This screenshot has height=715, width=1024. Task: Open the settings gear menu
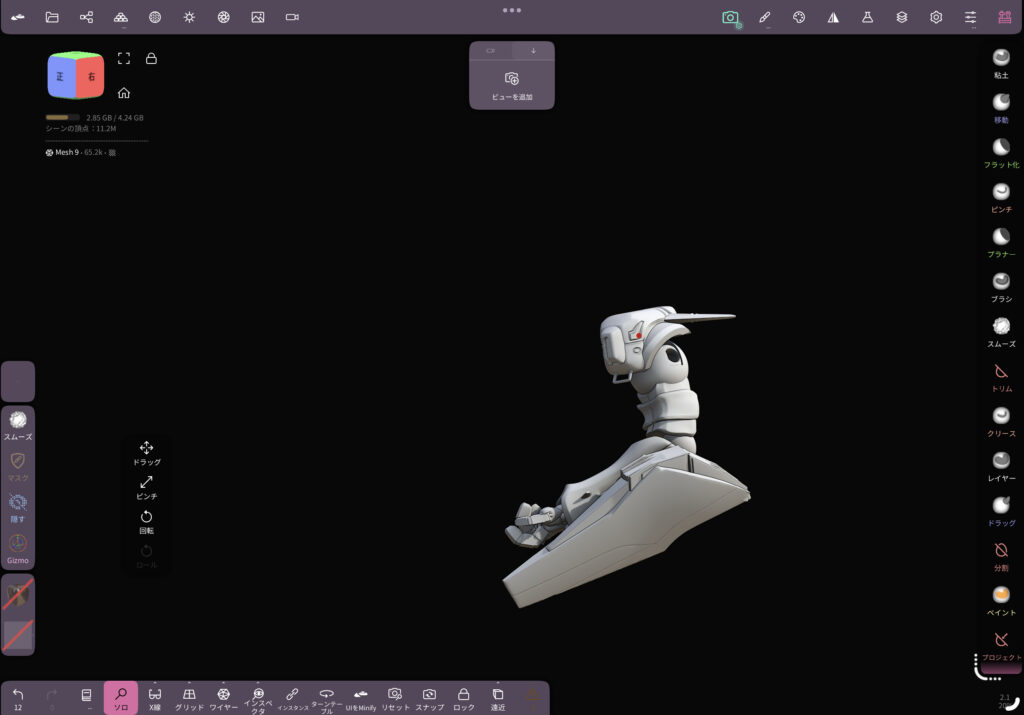[936, 18]
